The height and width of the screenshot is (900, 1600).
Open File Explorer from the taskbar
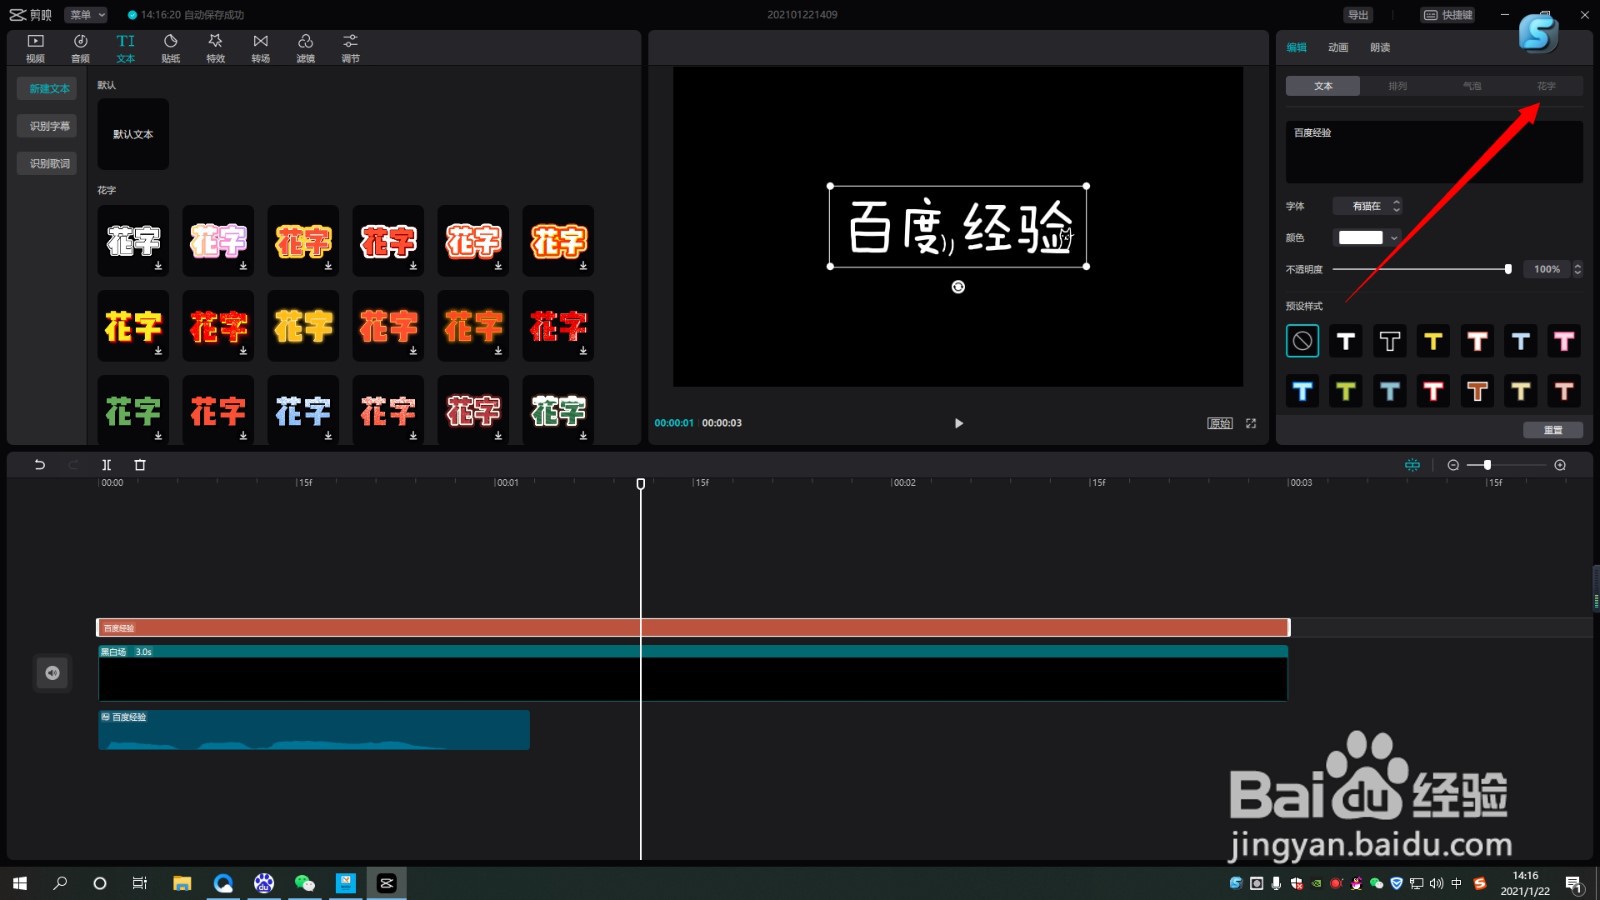click(182, 883)
